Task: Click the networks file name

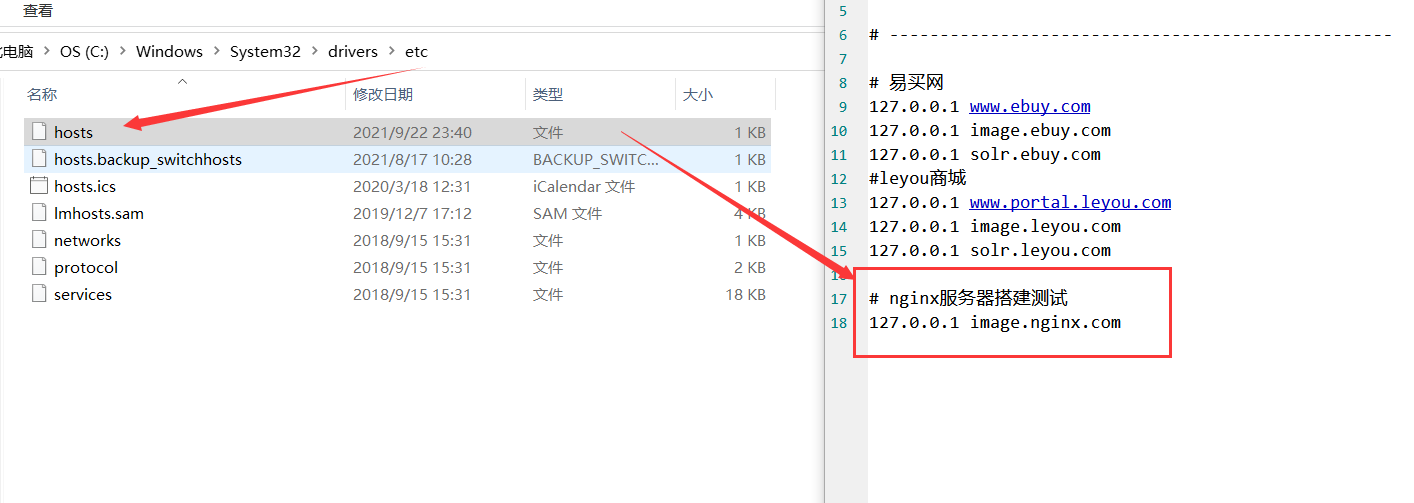Action: [x=87, y=240]
